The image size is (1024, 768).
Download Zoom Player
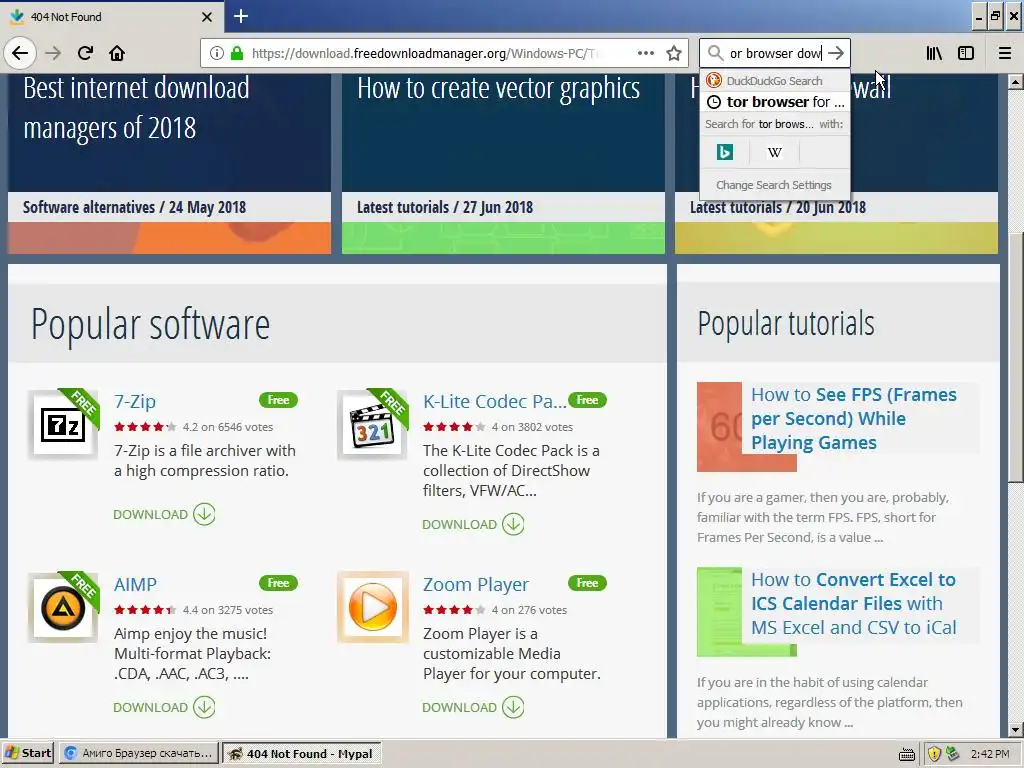click(x=473, y=707)
